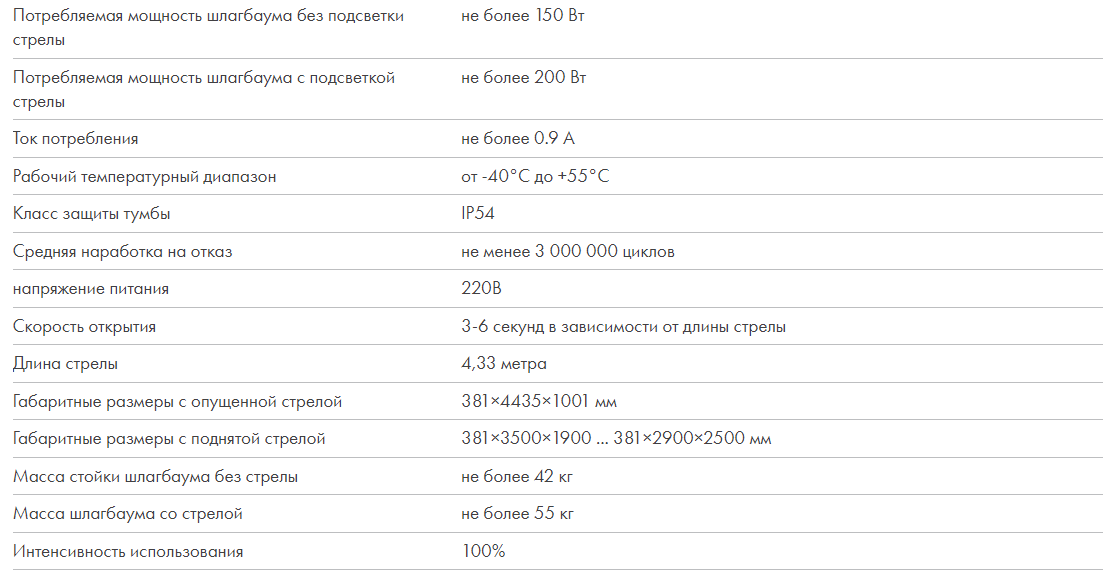Screen dimensions: 1111x573
Task: Click the 'не более 55 кг' mass value
Action: (x=517, y=514)
